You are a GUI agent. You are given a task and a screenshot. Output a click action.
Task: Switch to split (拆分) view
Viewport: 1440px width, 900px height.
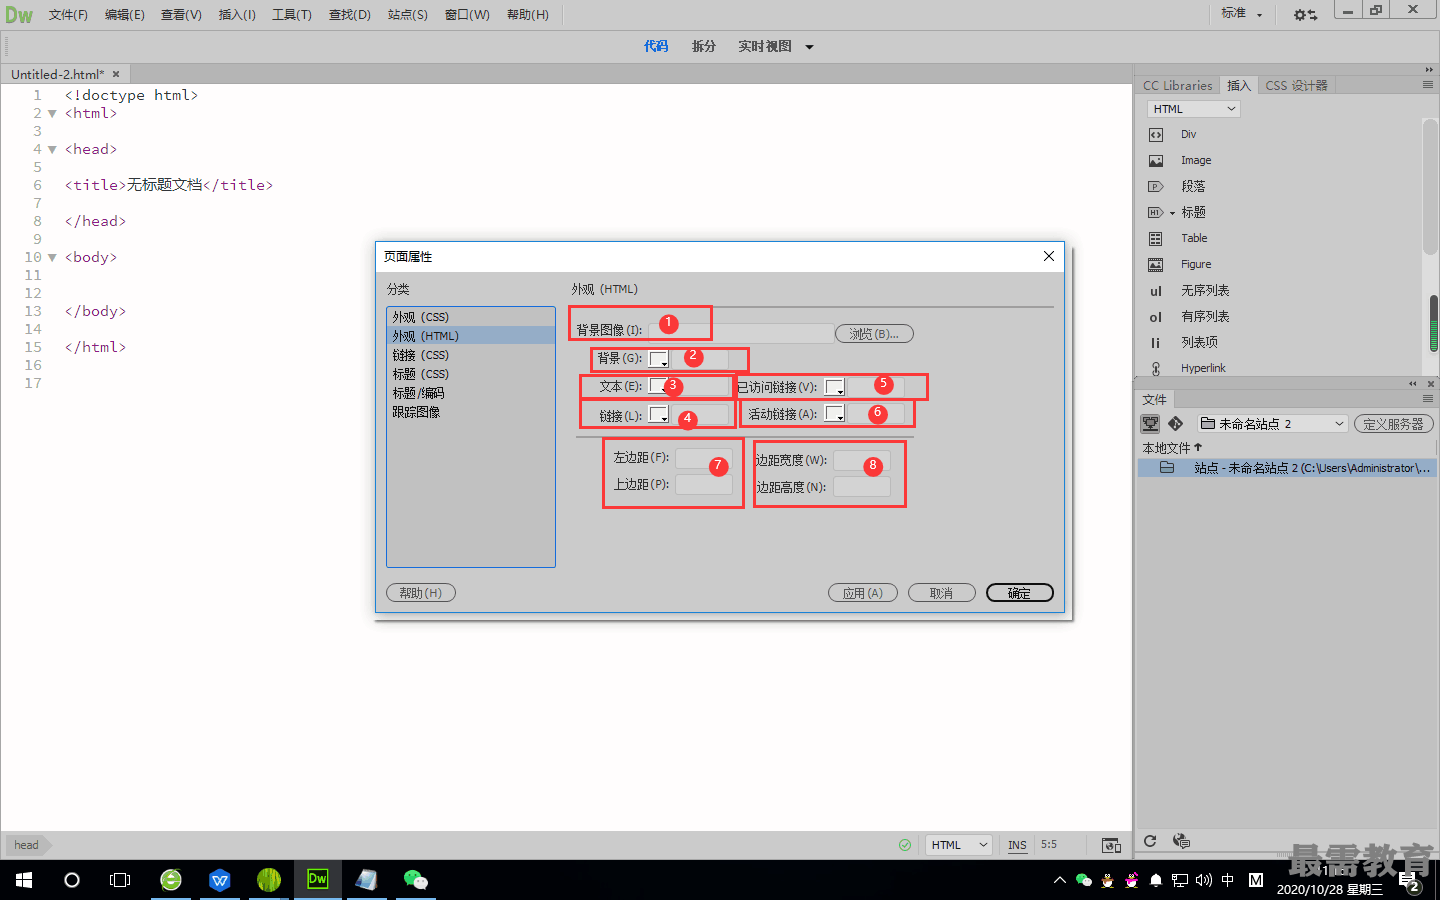(x=704, y=46)
